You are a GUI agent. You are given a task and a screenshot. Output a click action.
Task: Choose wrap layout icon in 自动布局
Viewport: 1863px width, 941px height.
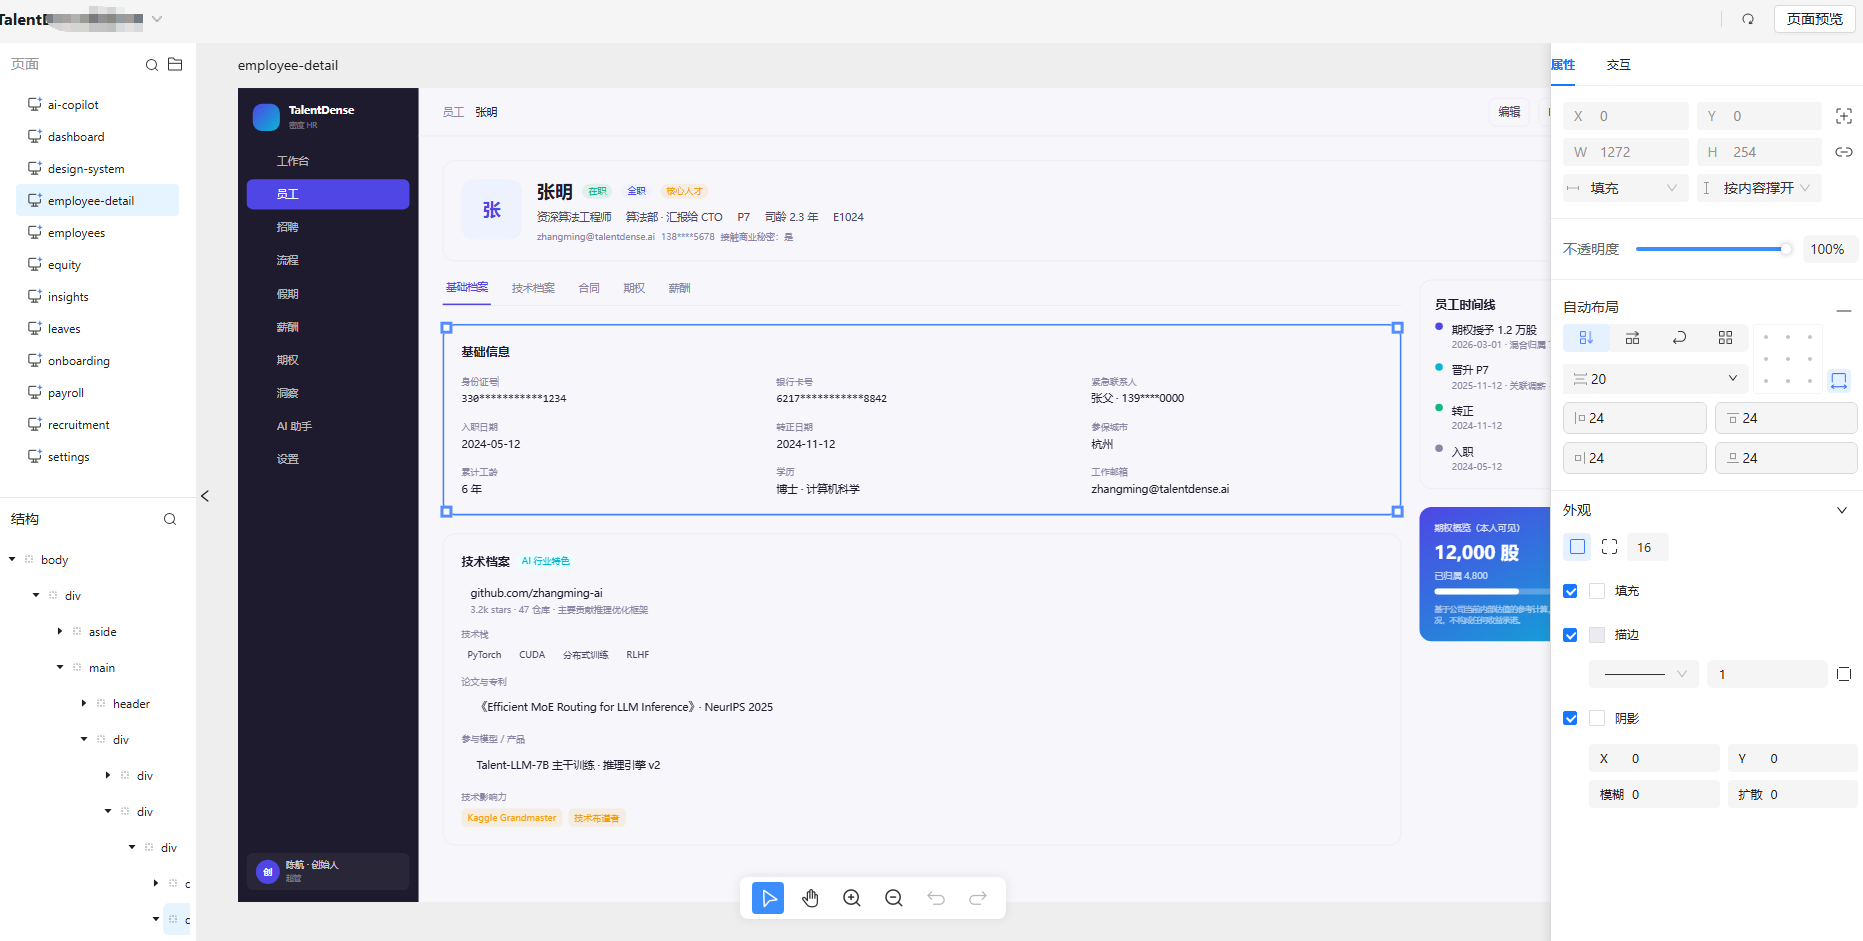[x=1679, y=338]
